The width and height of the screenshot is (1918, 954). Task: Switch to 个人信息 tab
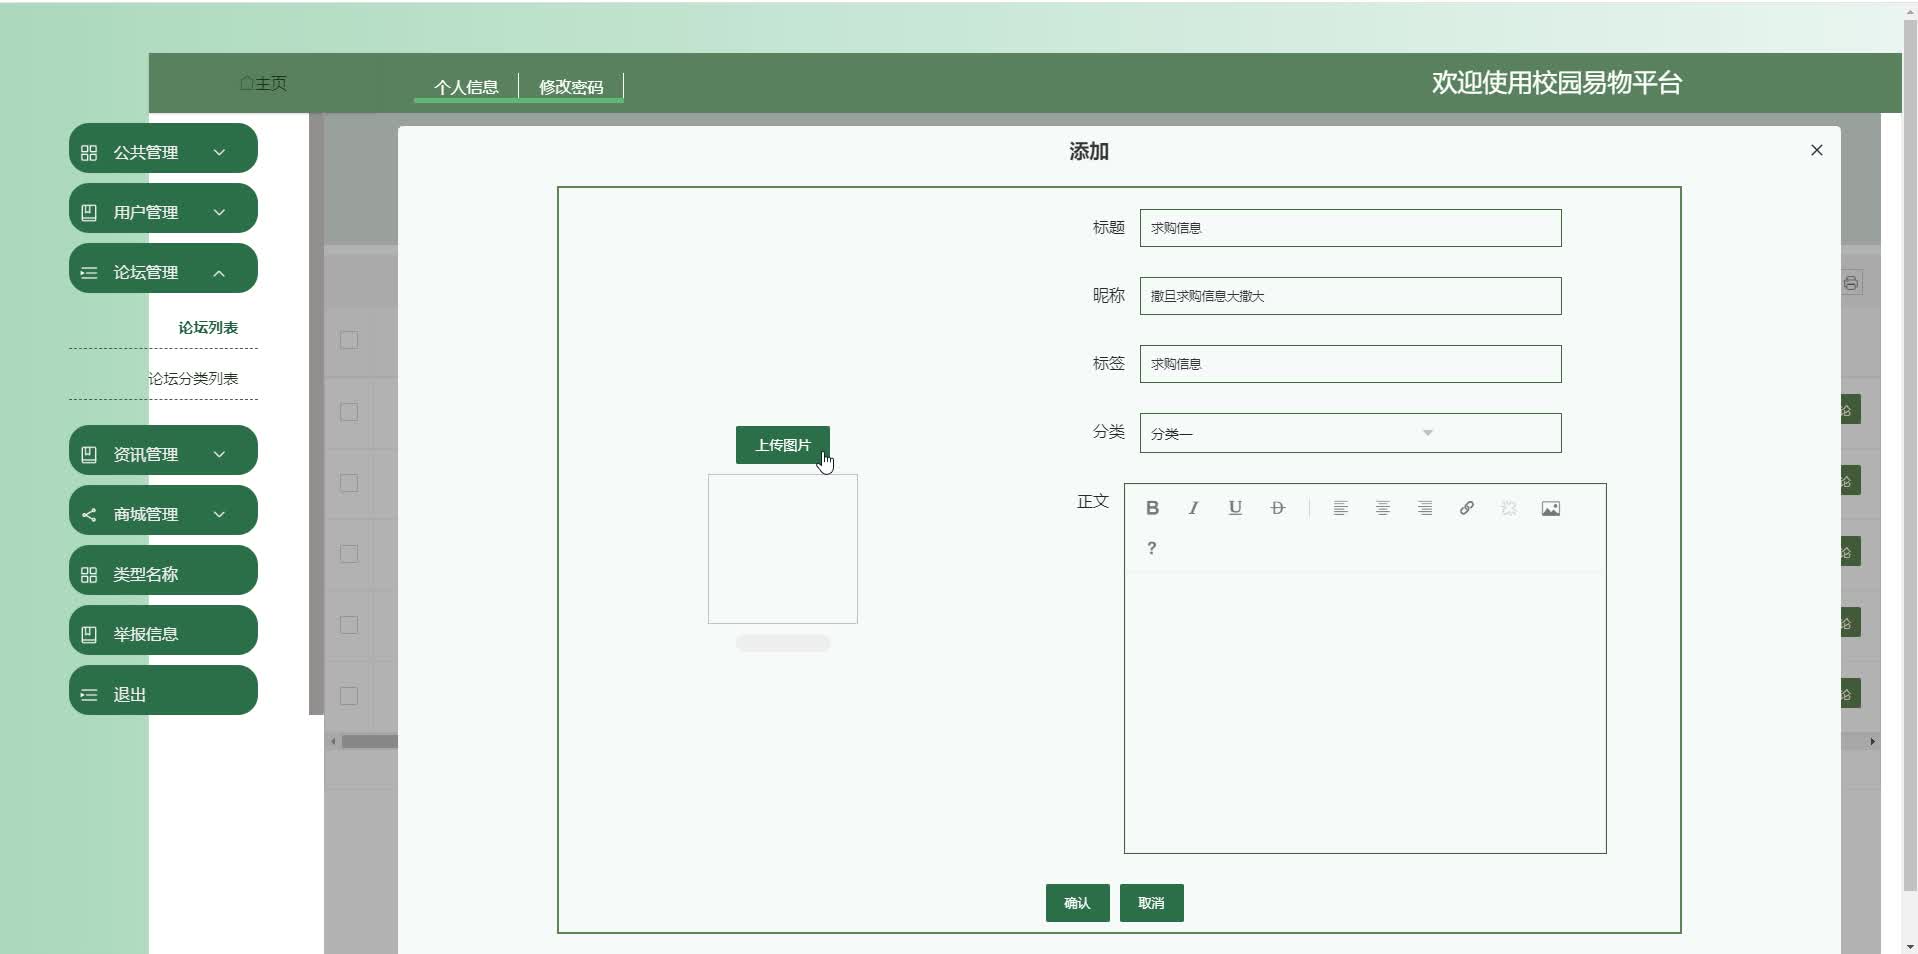coord(466,87)
